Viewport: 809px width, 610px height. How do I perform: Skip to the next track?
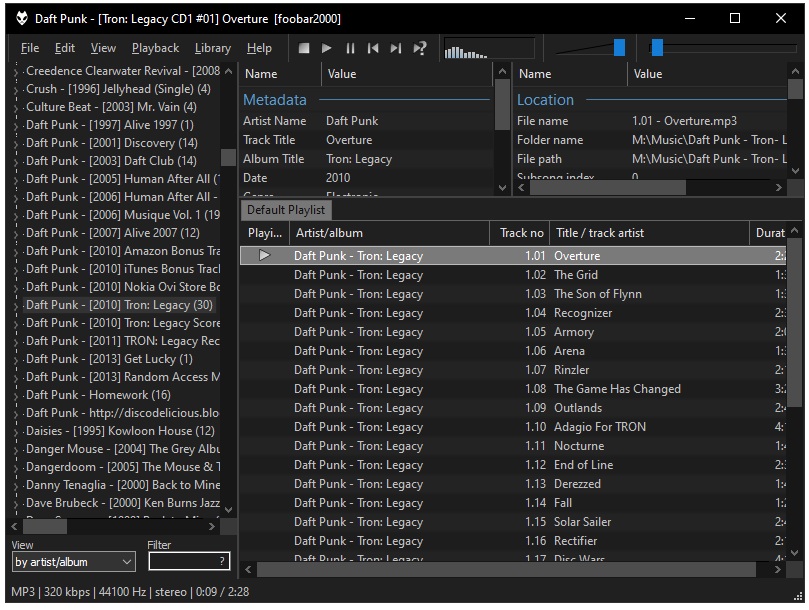396,48
